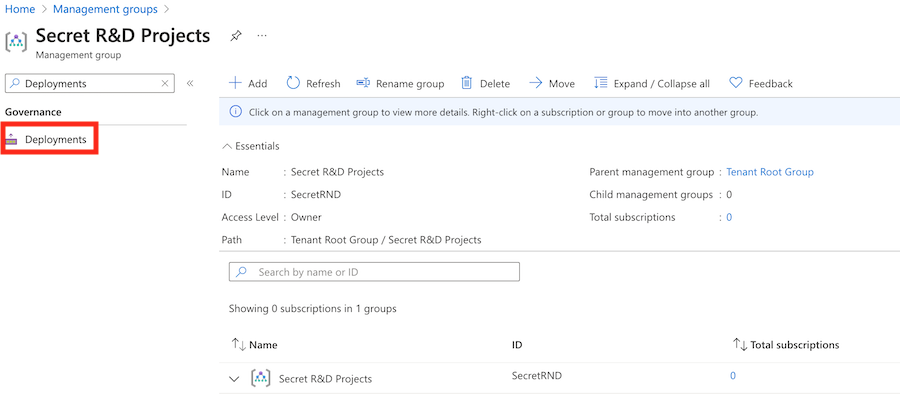Image resolution: width=900 pixels, height=397 pixels.
Task: Click the Add toolbar button
Action: pyautogui.click(x=248, y=83)
